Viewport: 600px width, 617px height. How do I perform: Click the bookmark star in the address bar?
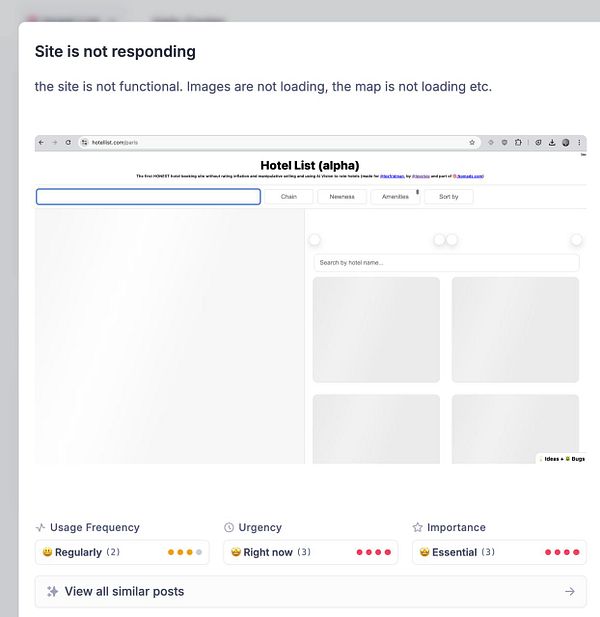point(472,142)
